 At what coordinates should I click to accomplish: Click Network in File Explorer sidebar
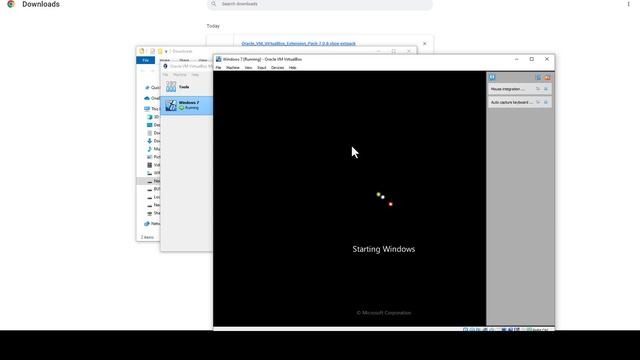152,224
